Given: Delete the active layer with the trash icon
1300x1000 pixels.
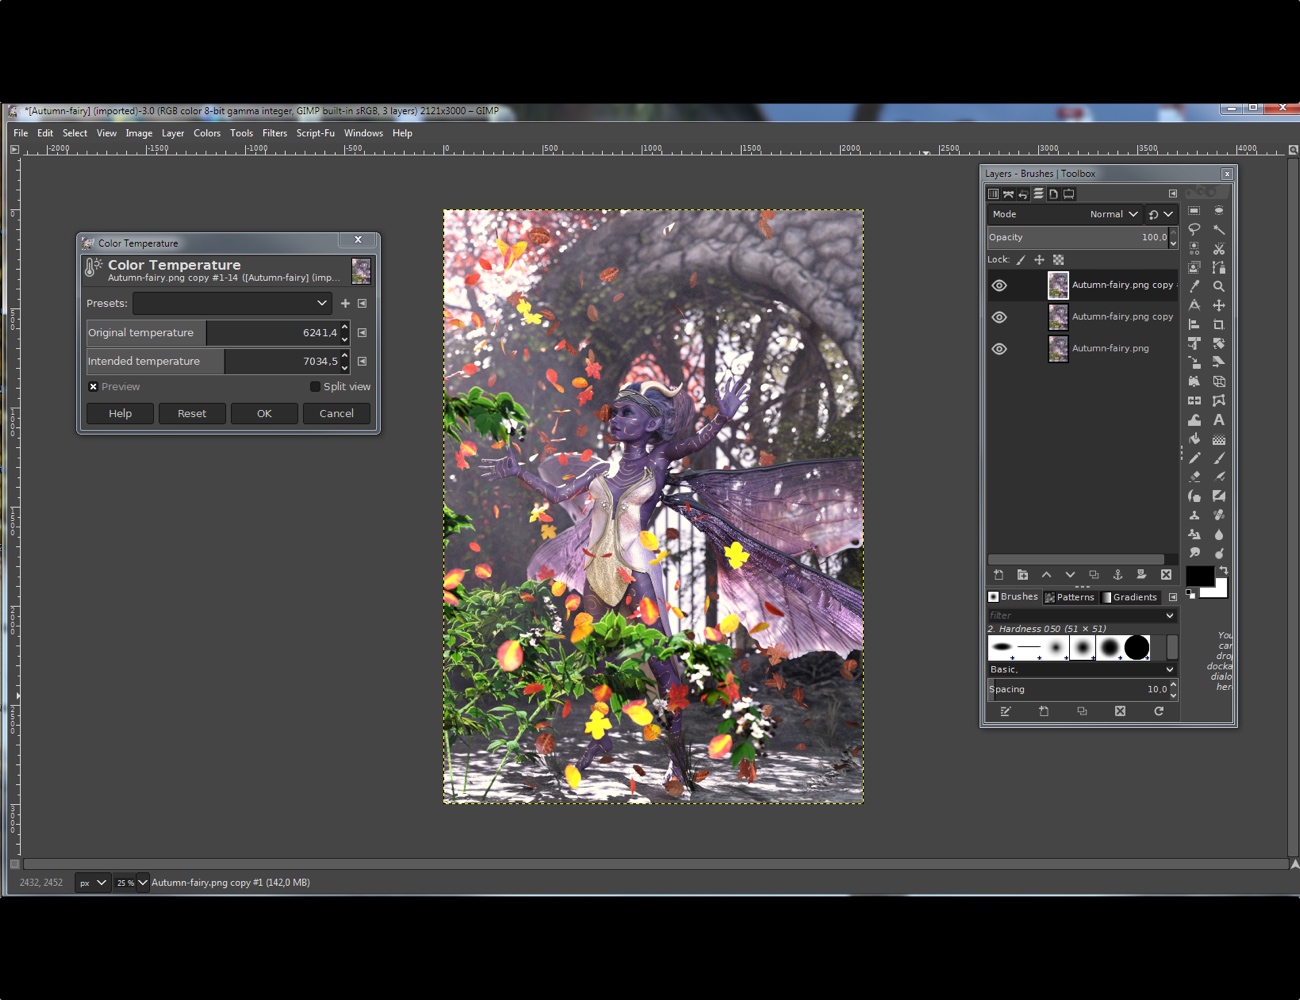Looking at the screenshot, I should (1166, 574).
